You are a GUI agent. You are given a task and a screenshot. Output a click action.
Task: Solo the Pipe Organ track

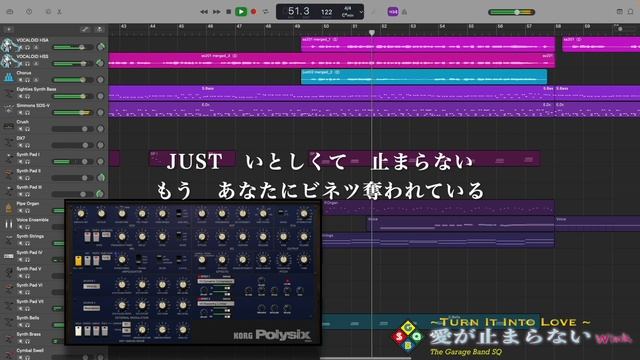[x=27, y=211]
